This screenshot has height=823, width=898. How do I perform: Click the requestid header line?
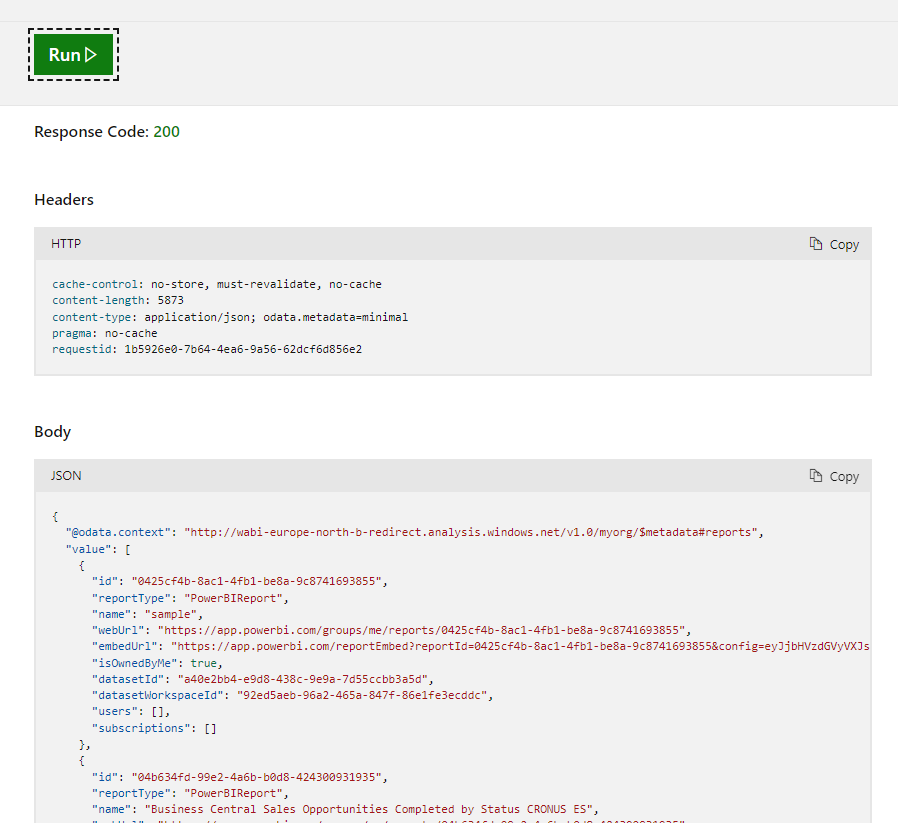207,349
